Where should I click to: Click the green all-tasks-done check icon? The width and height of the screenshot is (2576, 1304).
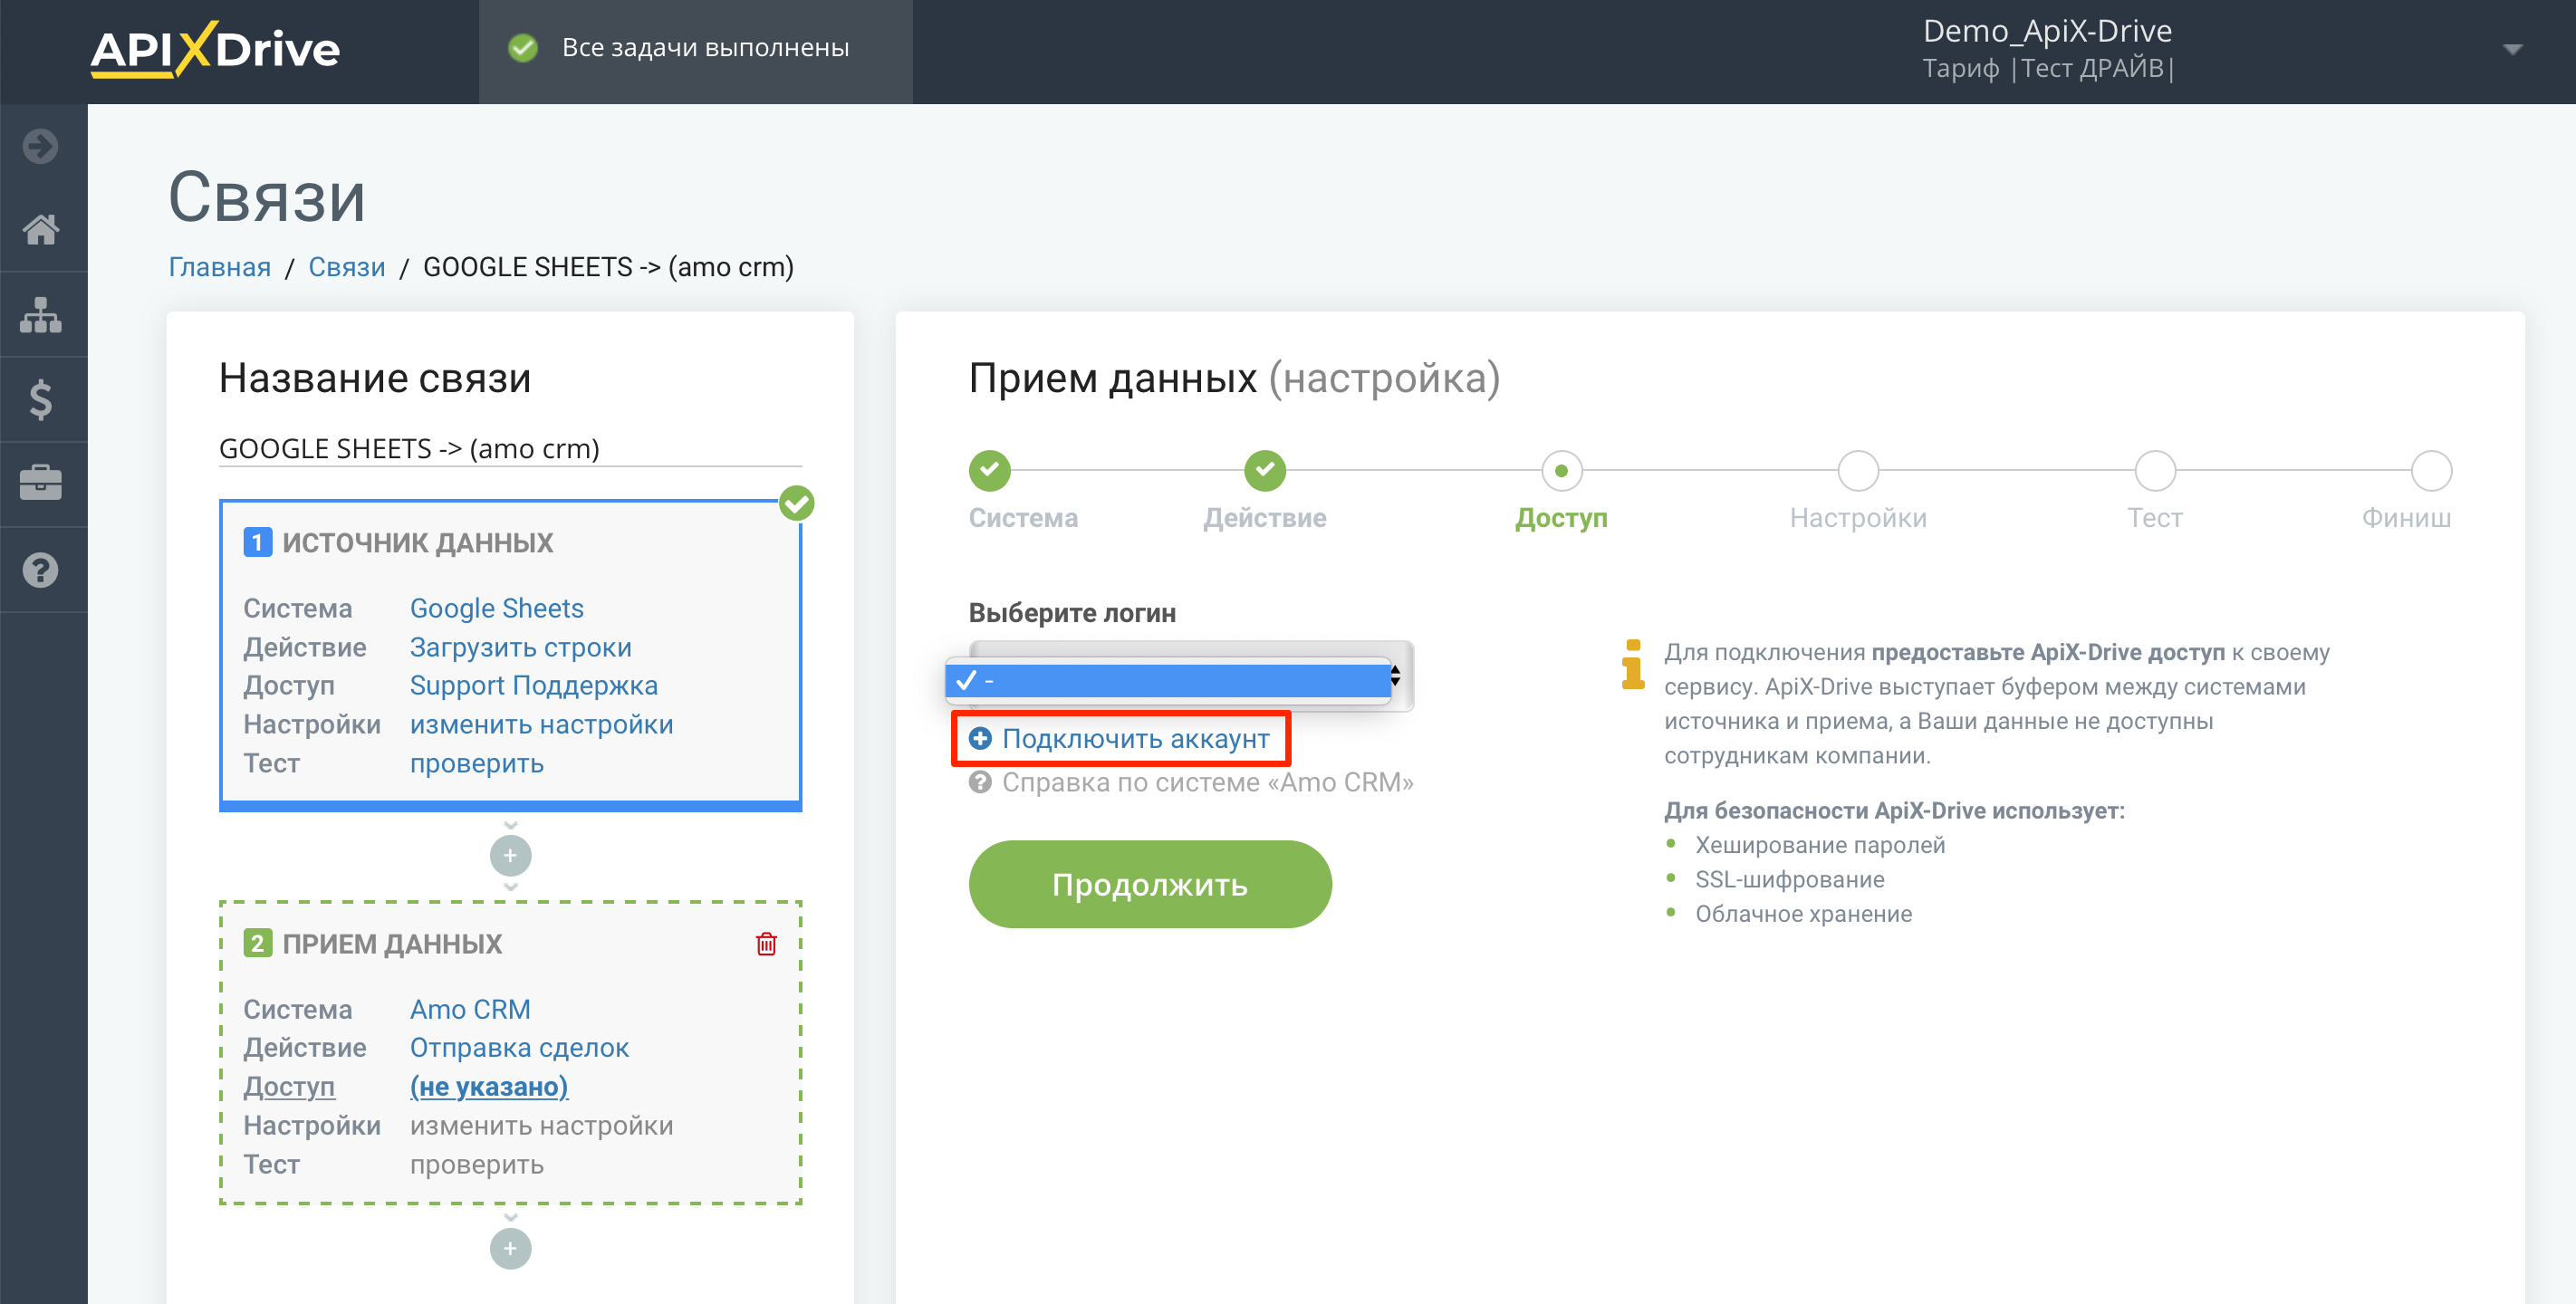click(x=523, y=48)
